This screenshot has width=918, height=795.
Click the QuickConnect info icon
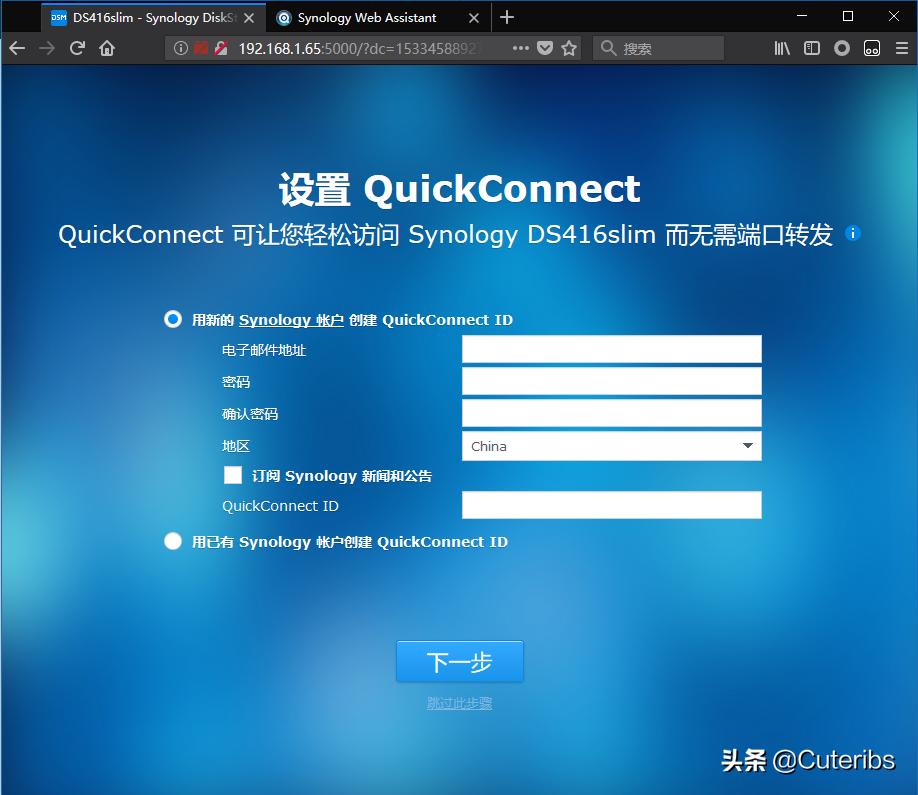[852, 233]
